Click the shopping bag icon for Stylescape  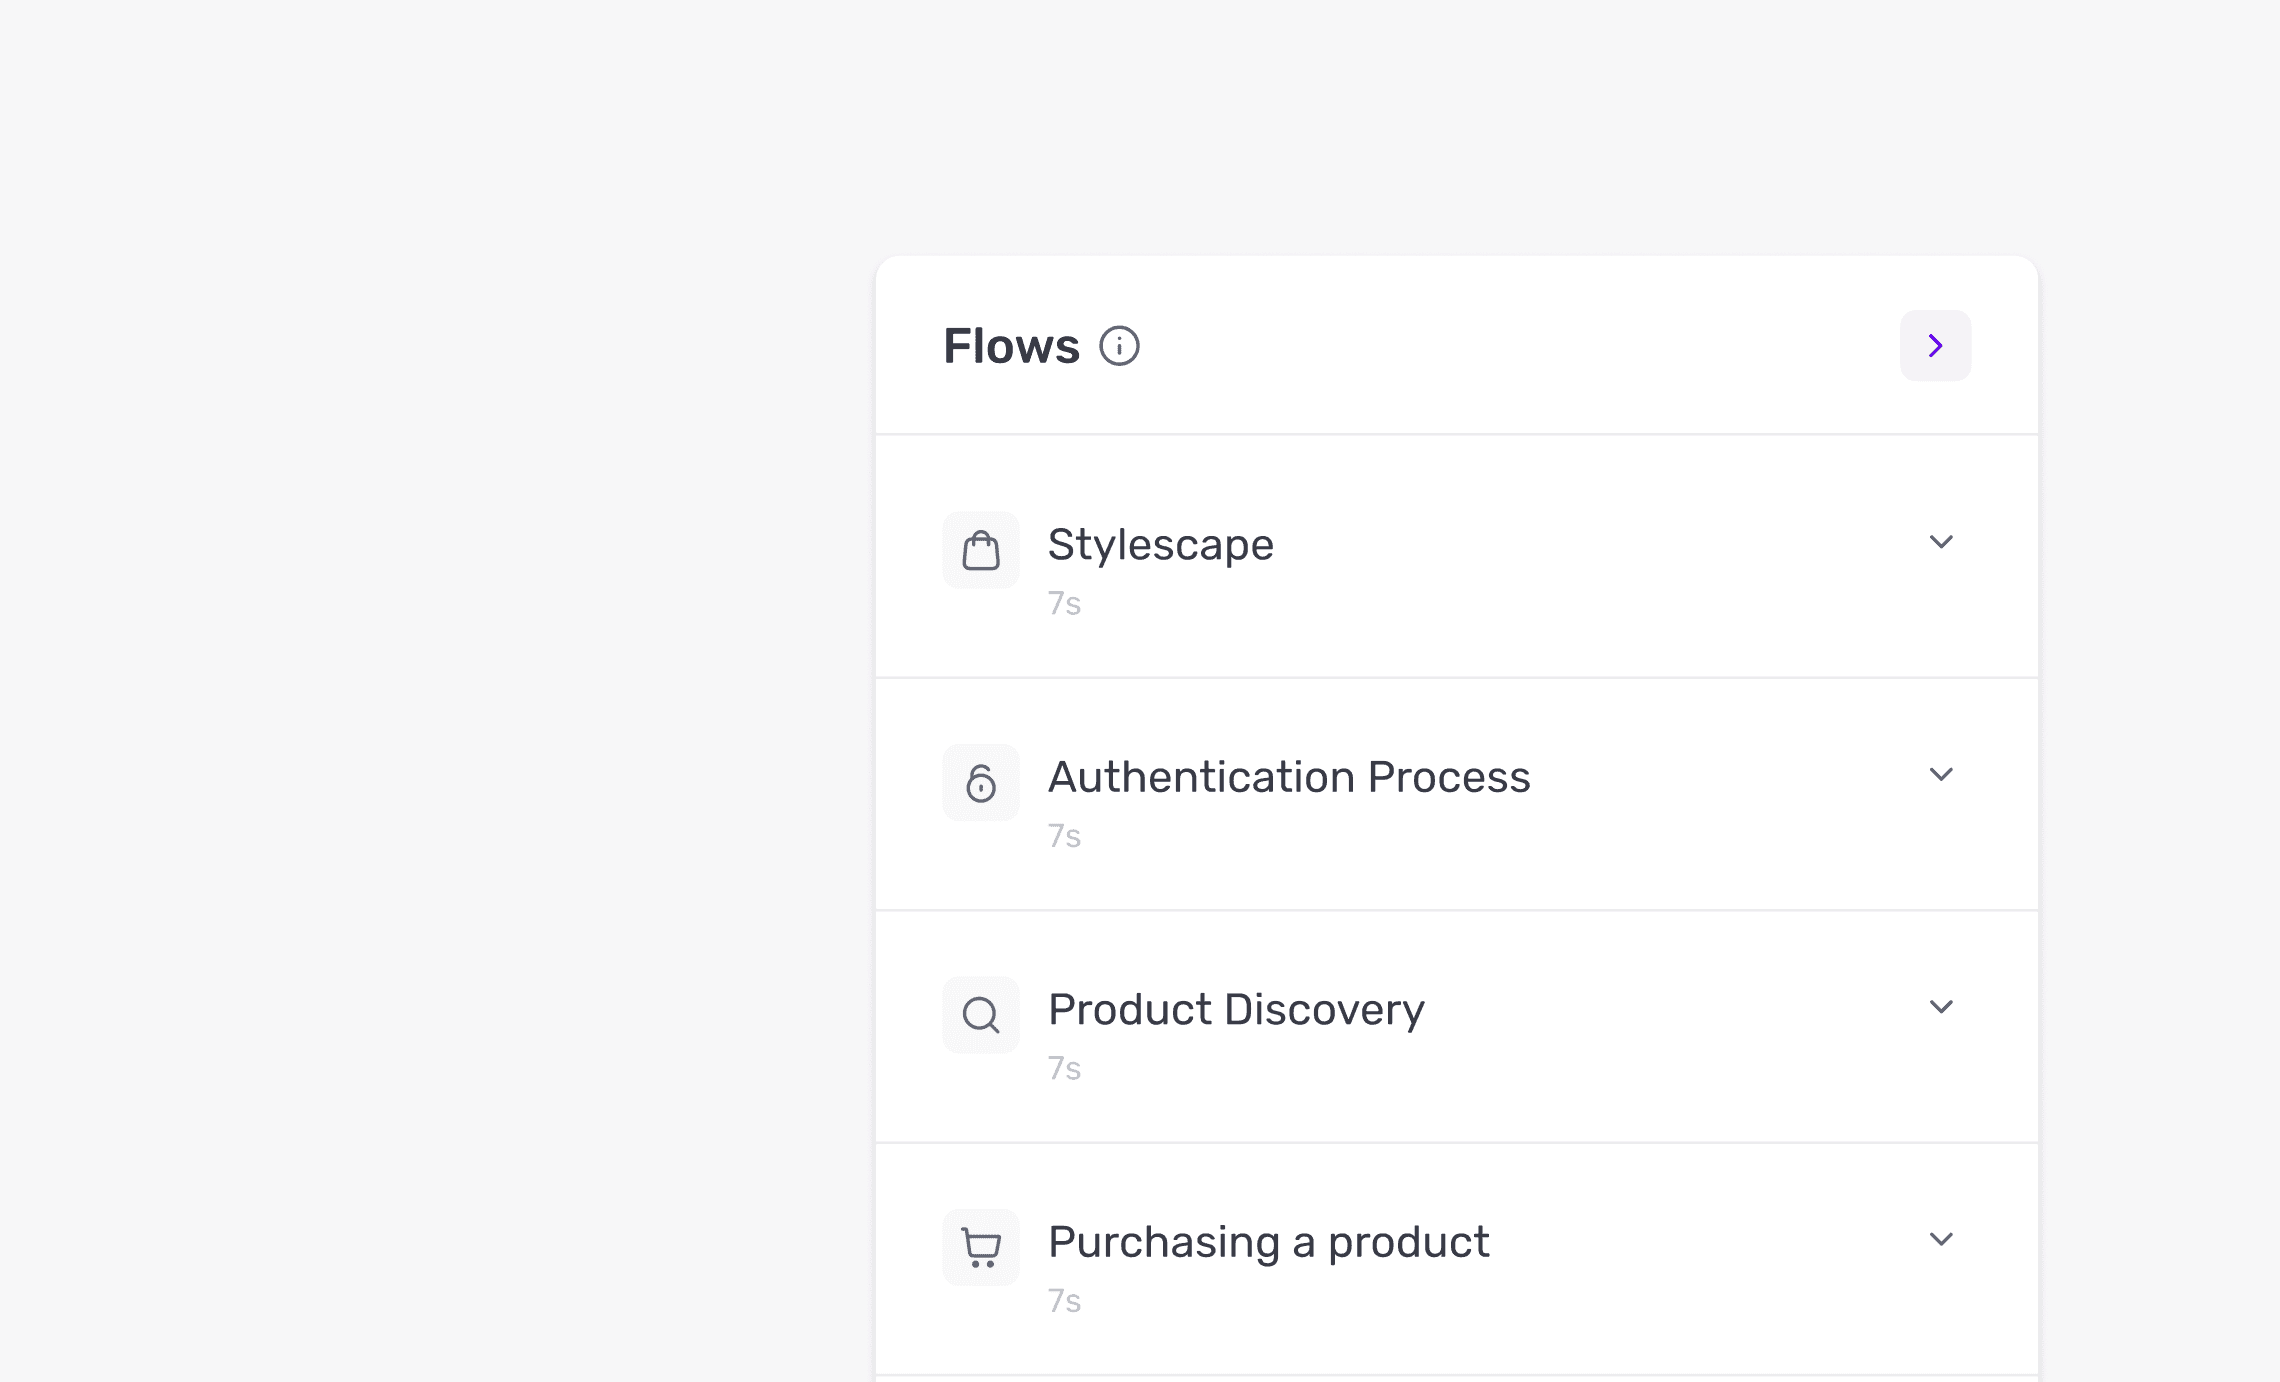point(981,550)
